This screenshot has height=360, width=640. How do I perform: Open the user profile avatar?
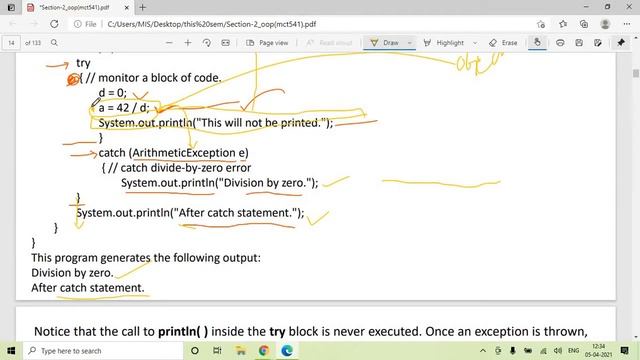[x=605, y=24]
